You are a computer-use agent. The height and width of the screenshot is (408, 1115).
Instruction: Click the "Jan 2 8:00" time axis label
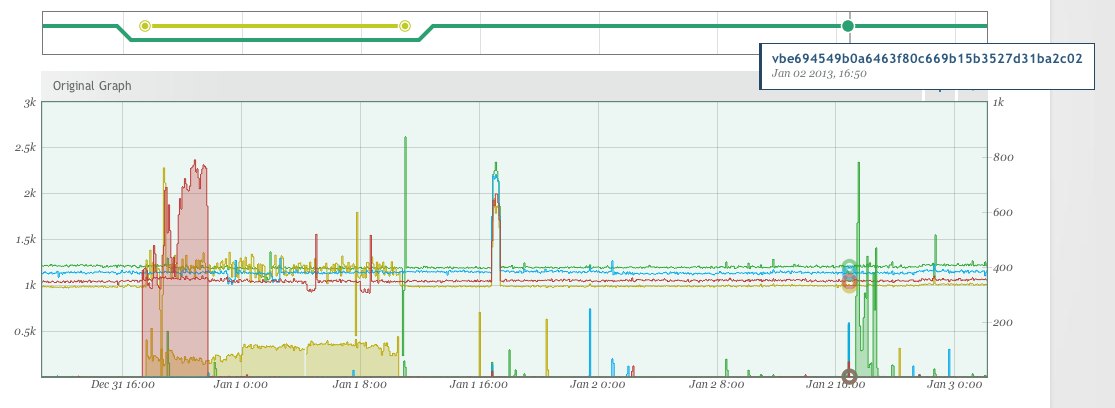point(717,385)
